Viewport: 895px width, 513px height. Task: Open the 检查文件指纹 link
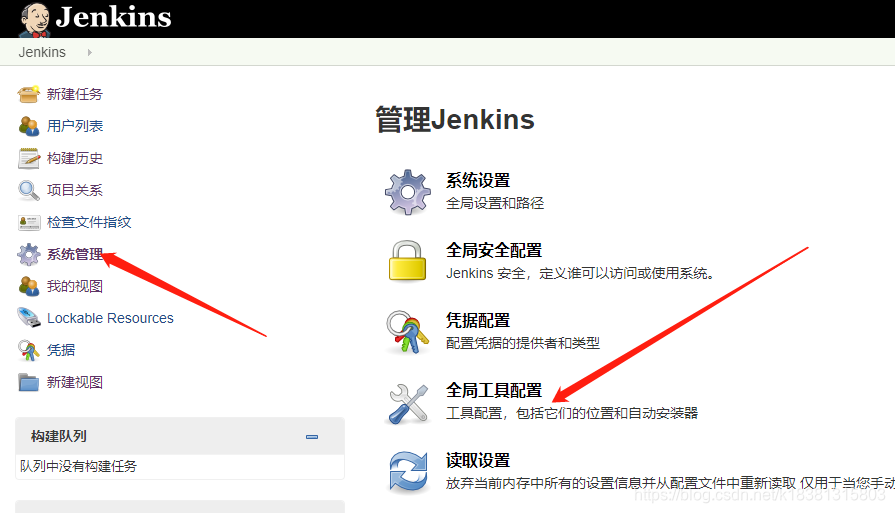coord(89,222)
